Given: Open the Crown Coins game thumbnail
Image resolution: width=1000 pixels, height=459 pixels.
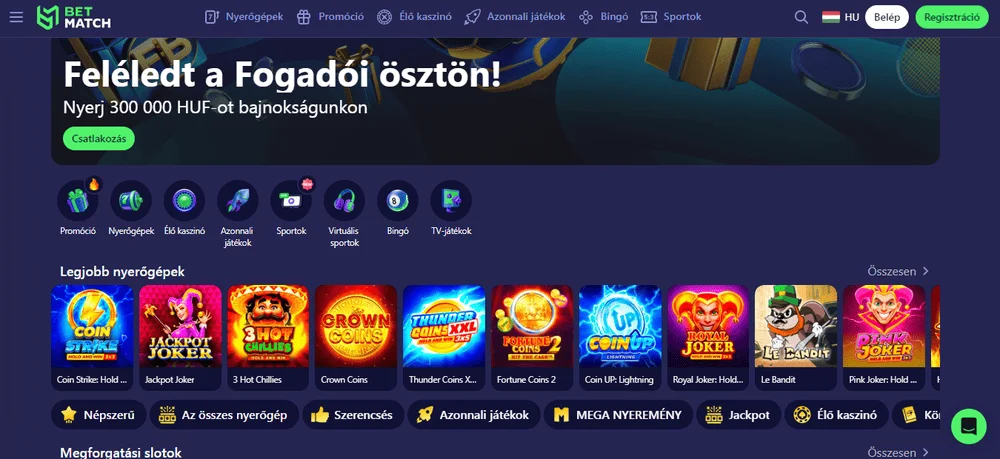Looking at the screenshot, I should coord(356,337).
